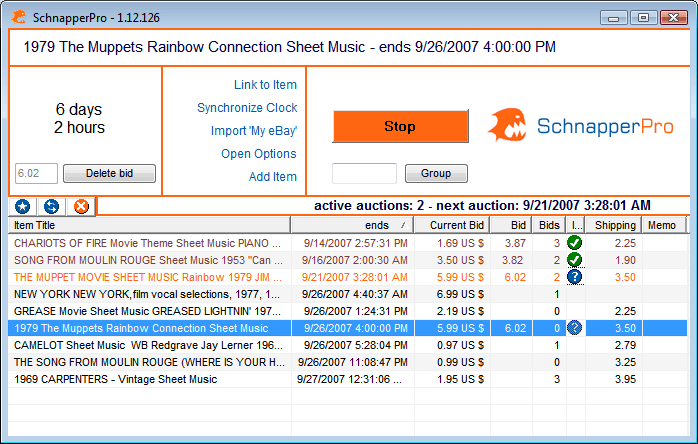Screen dimensions: 698x444
Task: Click Synchronize Clock link
Action: tap(247, 108)
